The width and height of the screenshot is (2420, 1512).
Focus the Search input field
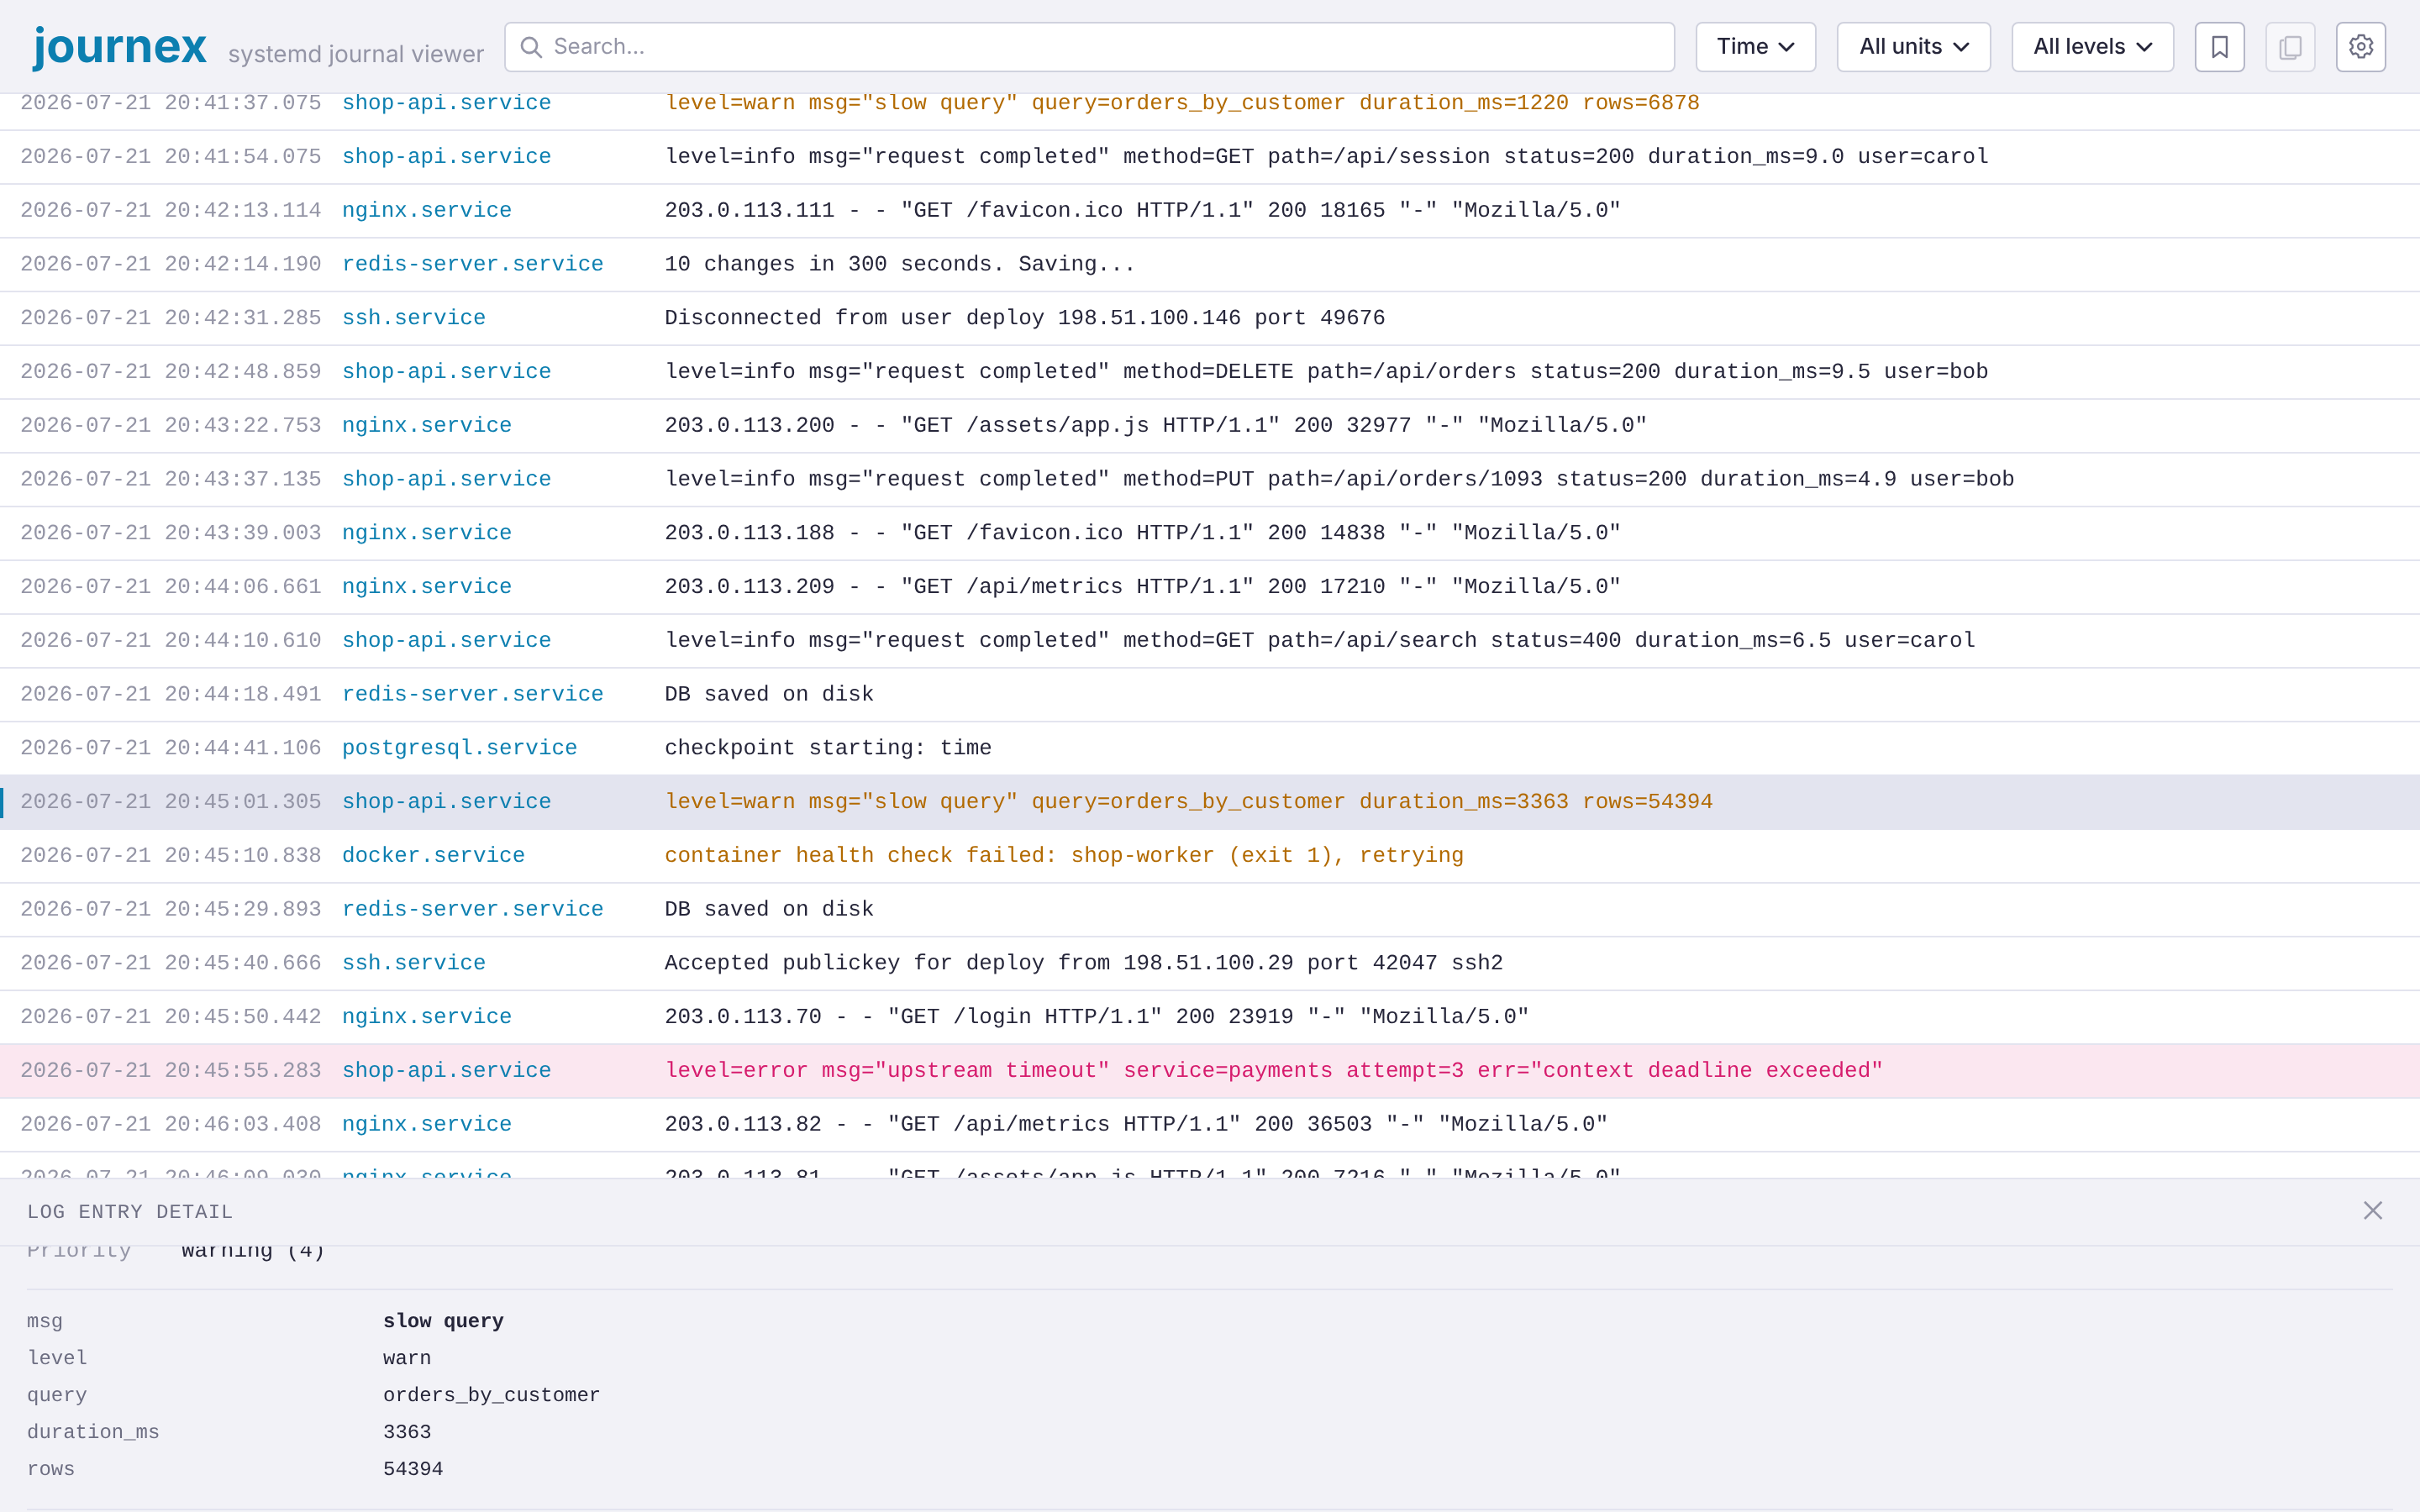(1089, 47)
